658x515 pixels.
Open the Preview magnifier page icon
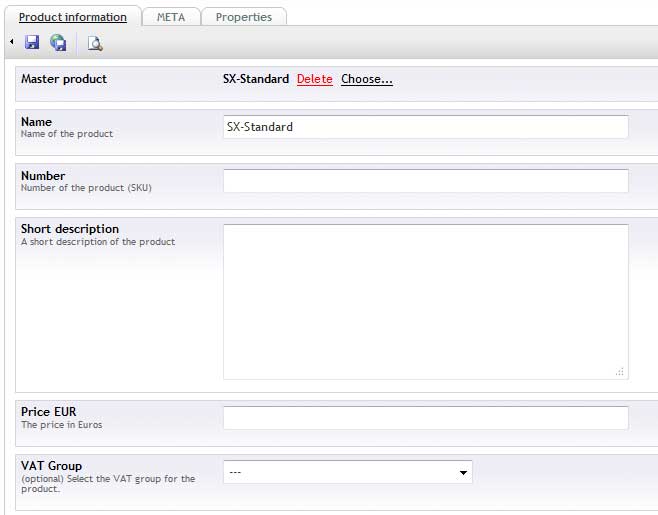(95, 43)
